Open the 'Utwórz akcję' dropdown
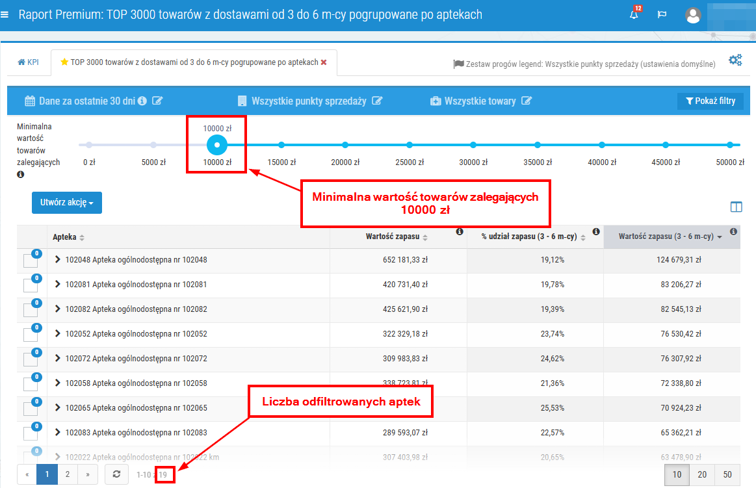The height and width of the screenshot is (488, 756). tap(66, 203)
